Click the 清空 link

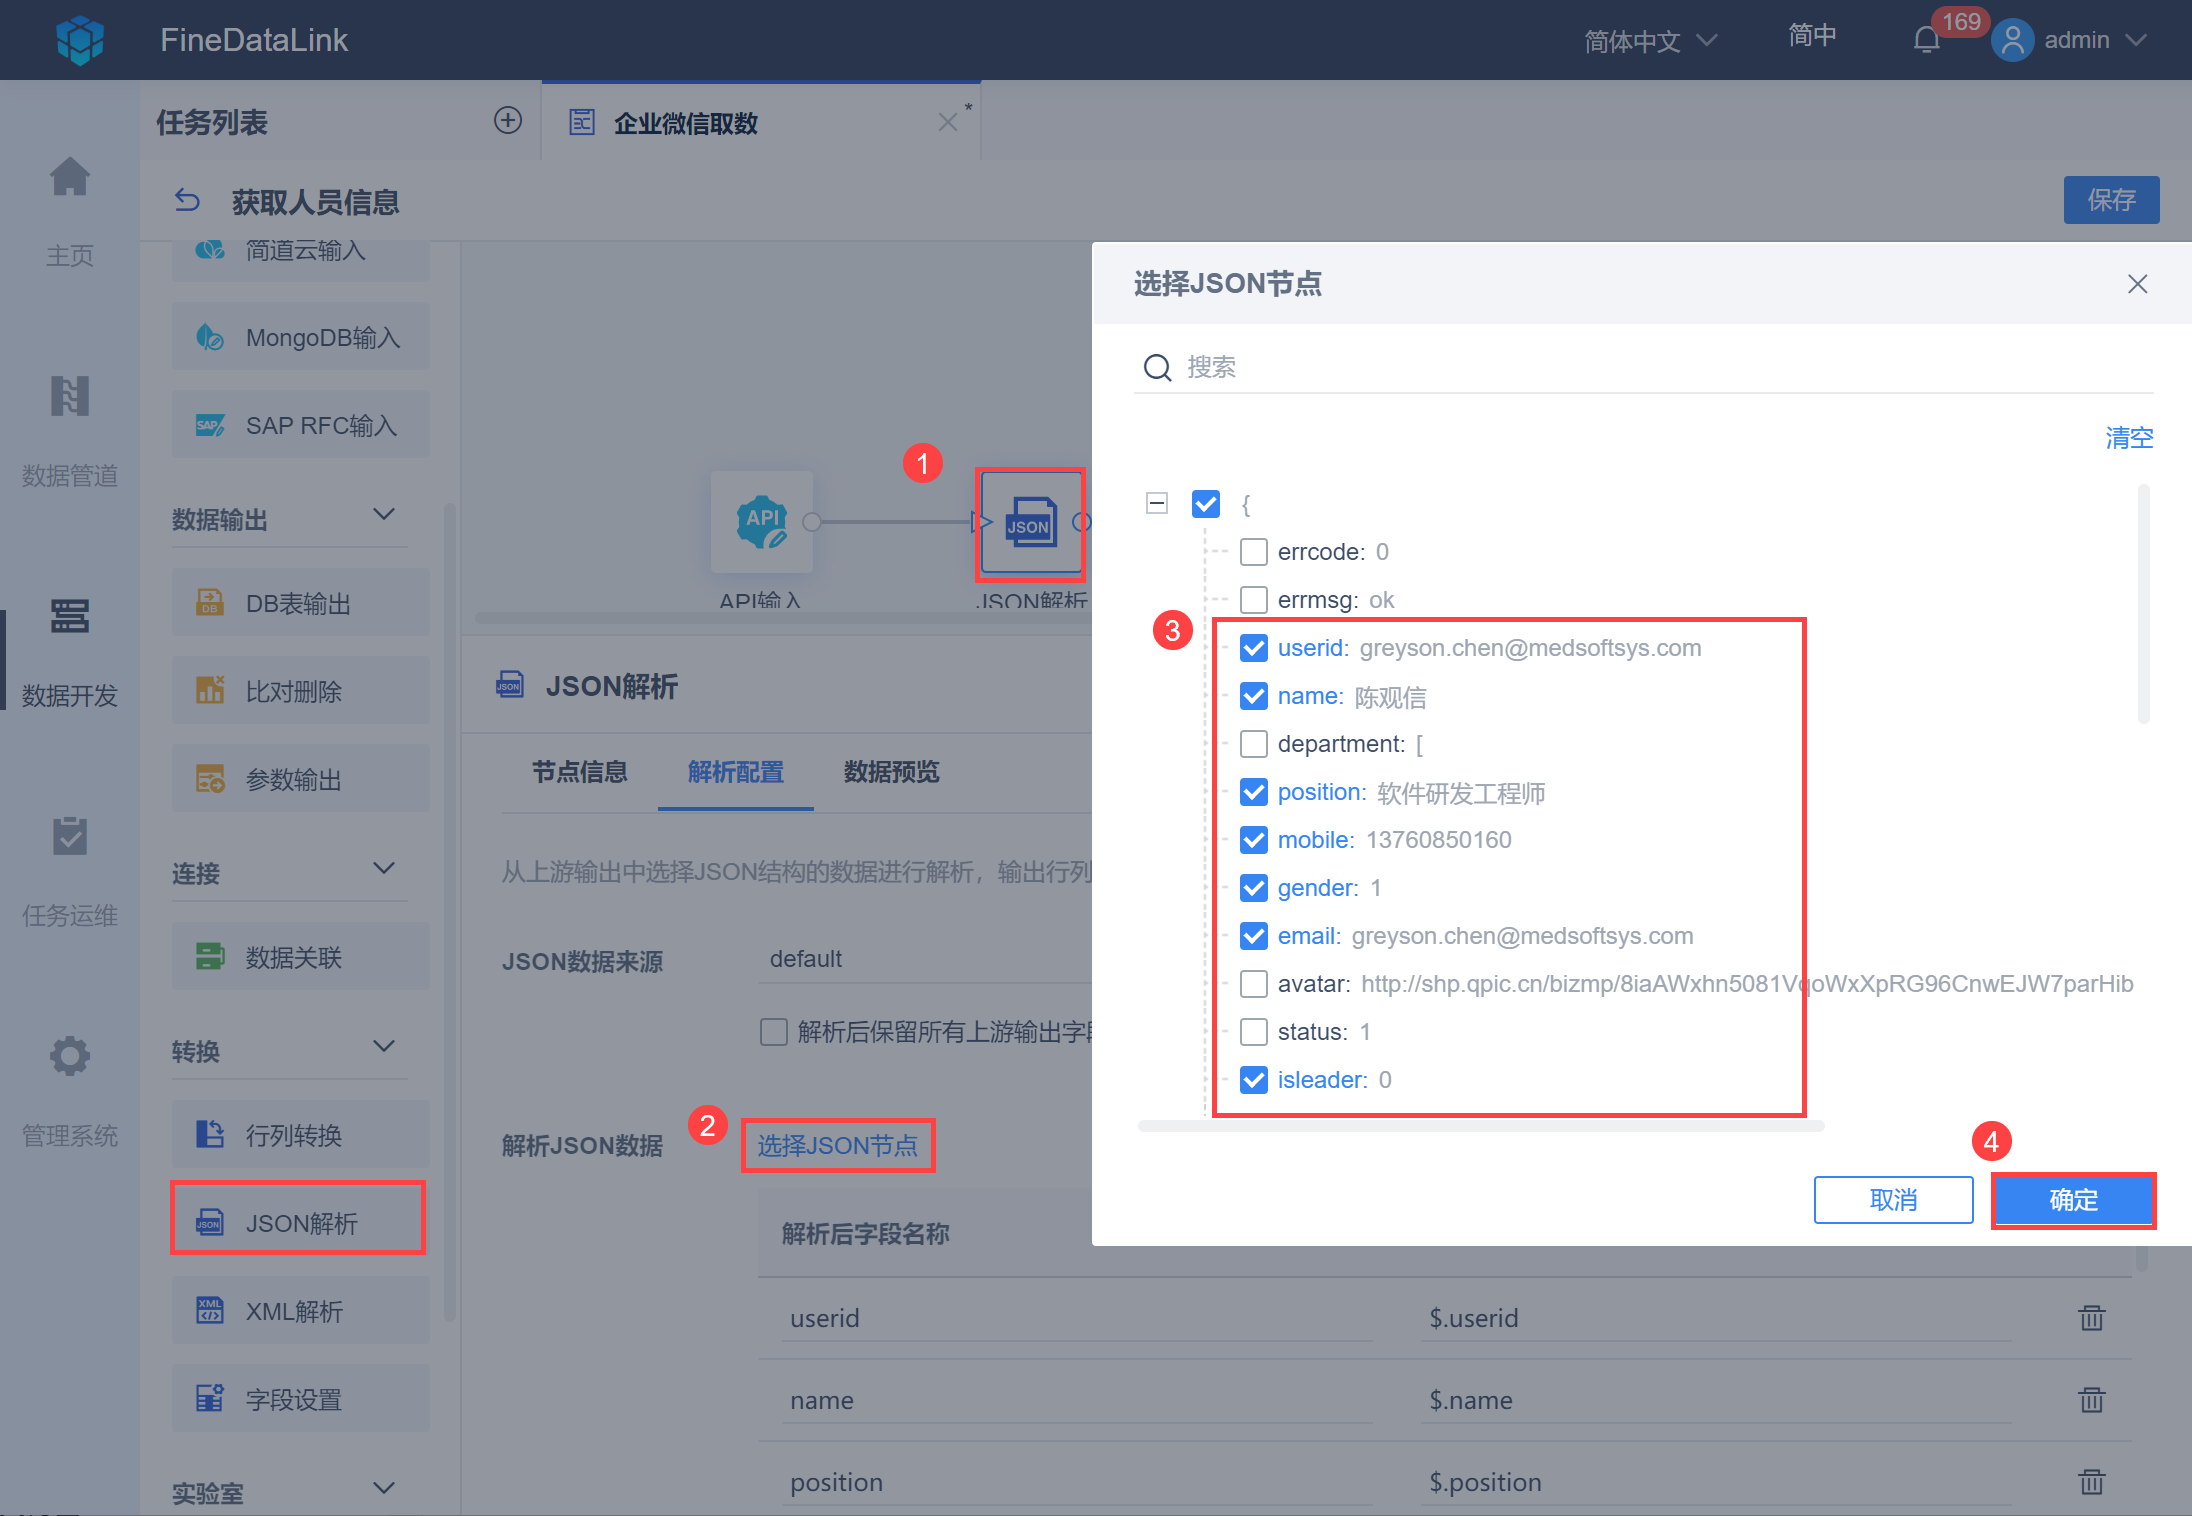click(2128, 438)
